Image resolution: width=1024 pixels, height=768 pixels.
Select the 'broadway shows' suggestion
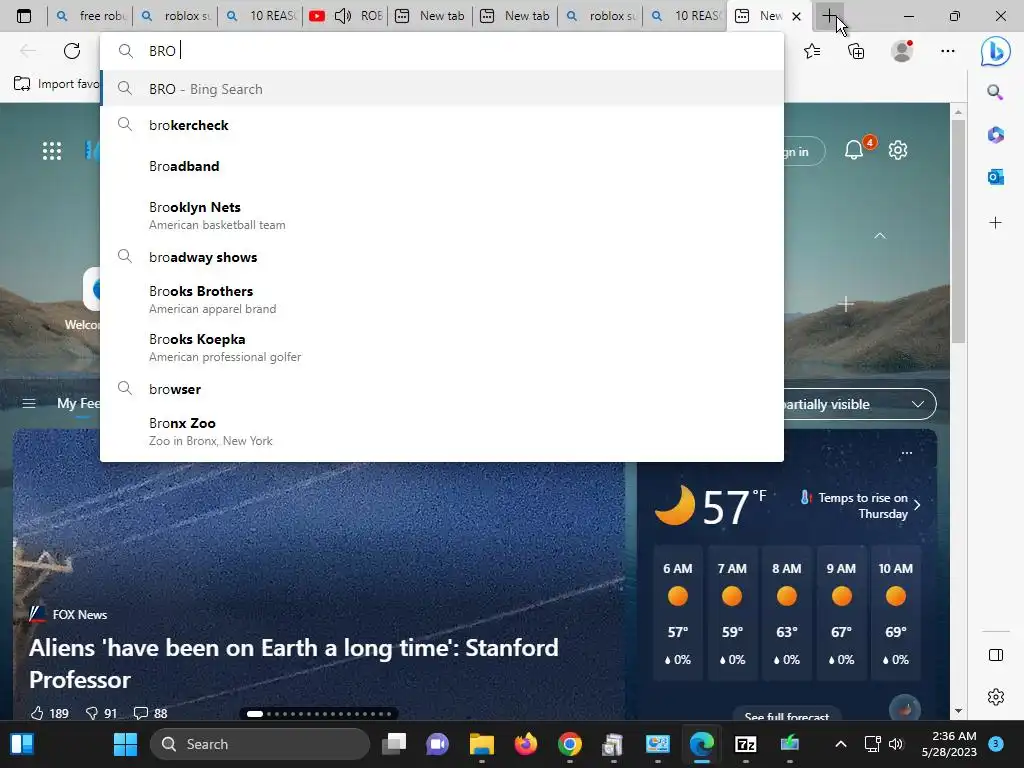442,257
